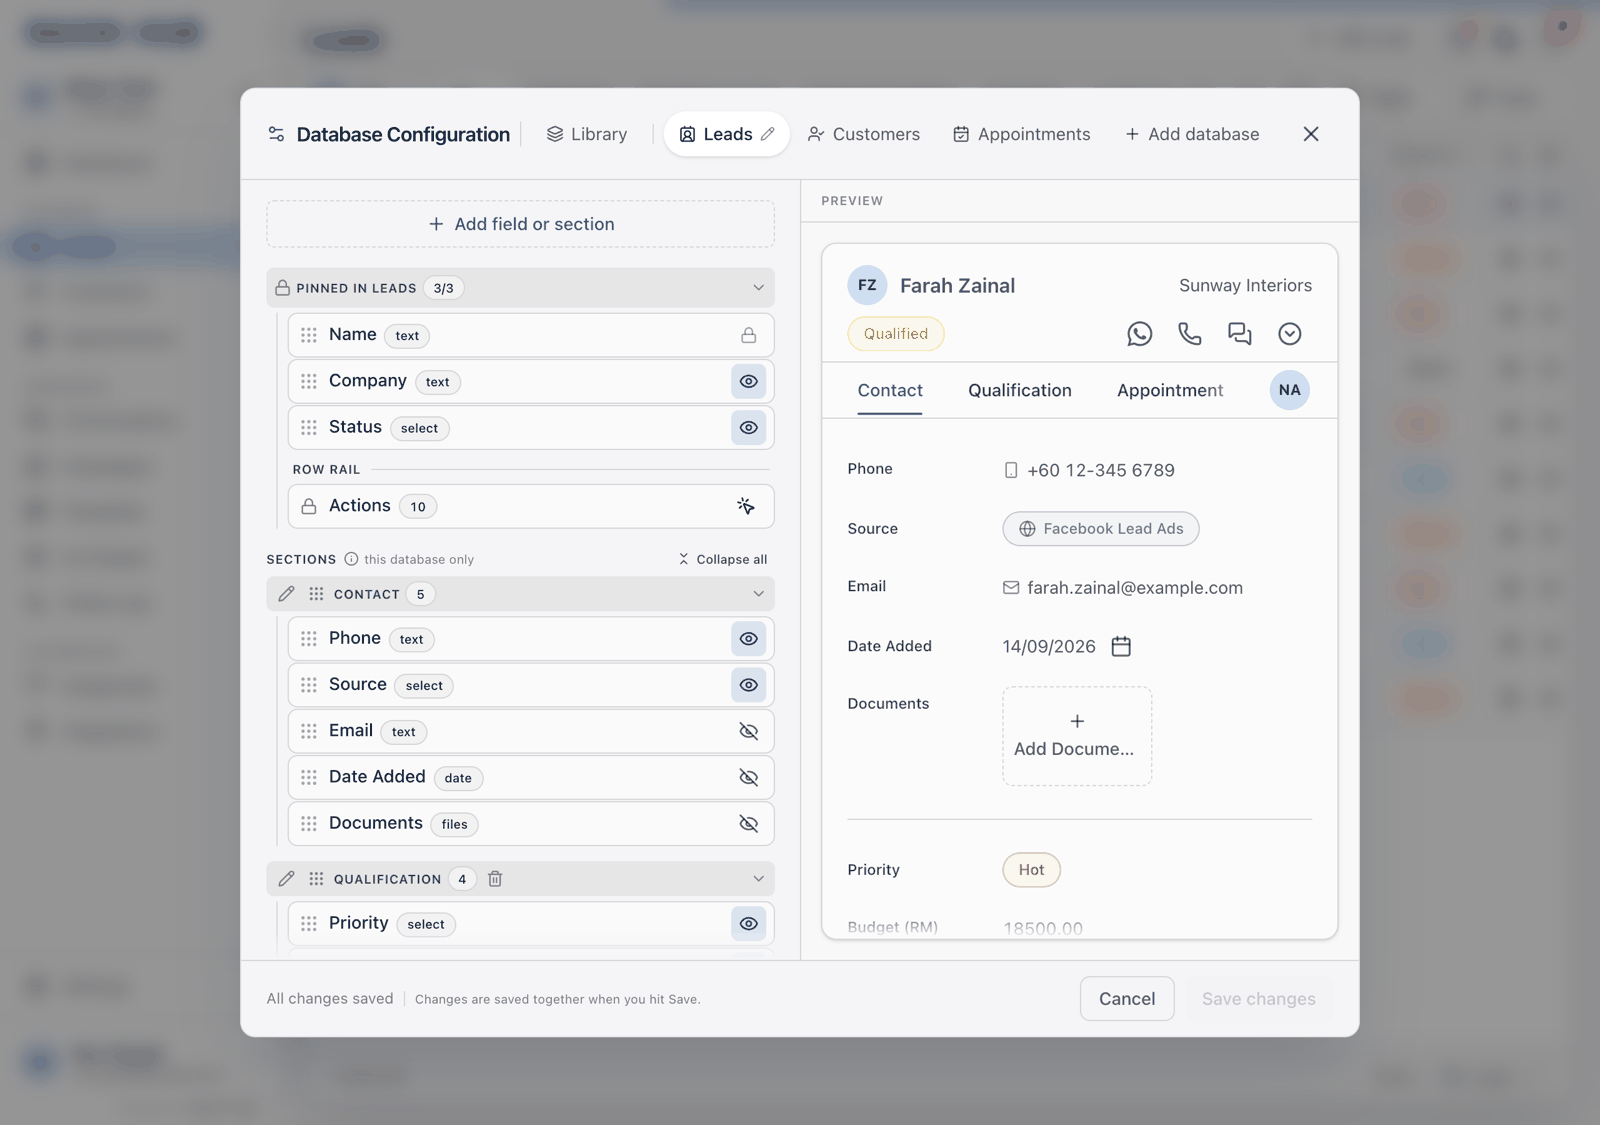Screen dimensions: 1600x1125
Task: Click the Add database button
Action: click(x=1192, y=134)
